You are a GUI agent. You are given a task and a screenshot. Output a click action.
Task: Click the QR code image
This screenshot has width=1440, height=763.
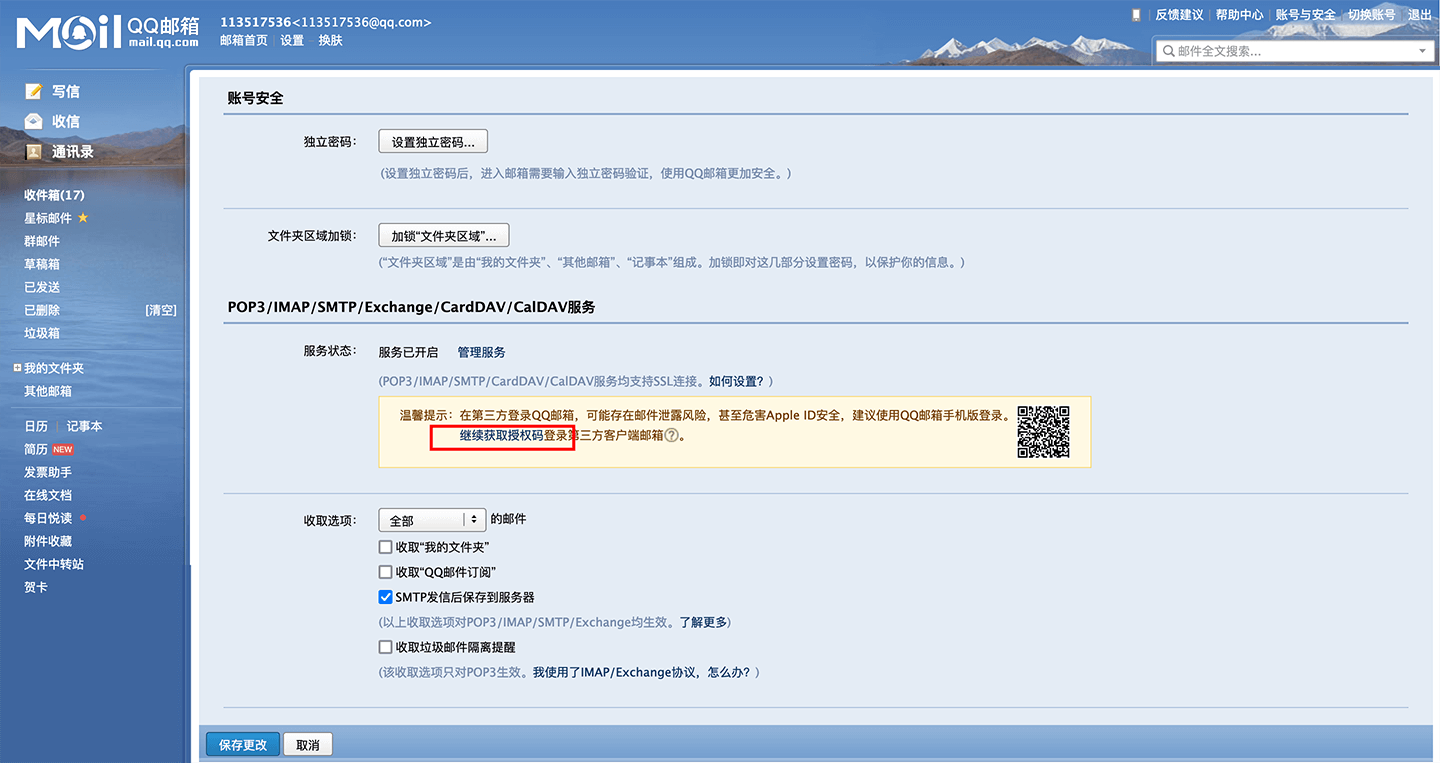1044,432
